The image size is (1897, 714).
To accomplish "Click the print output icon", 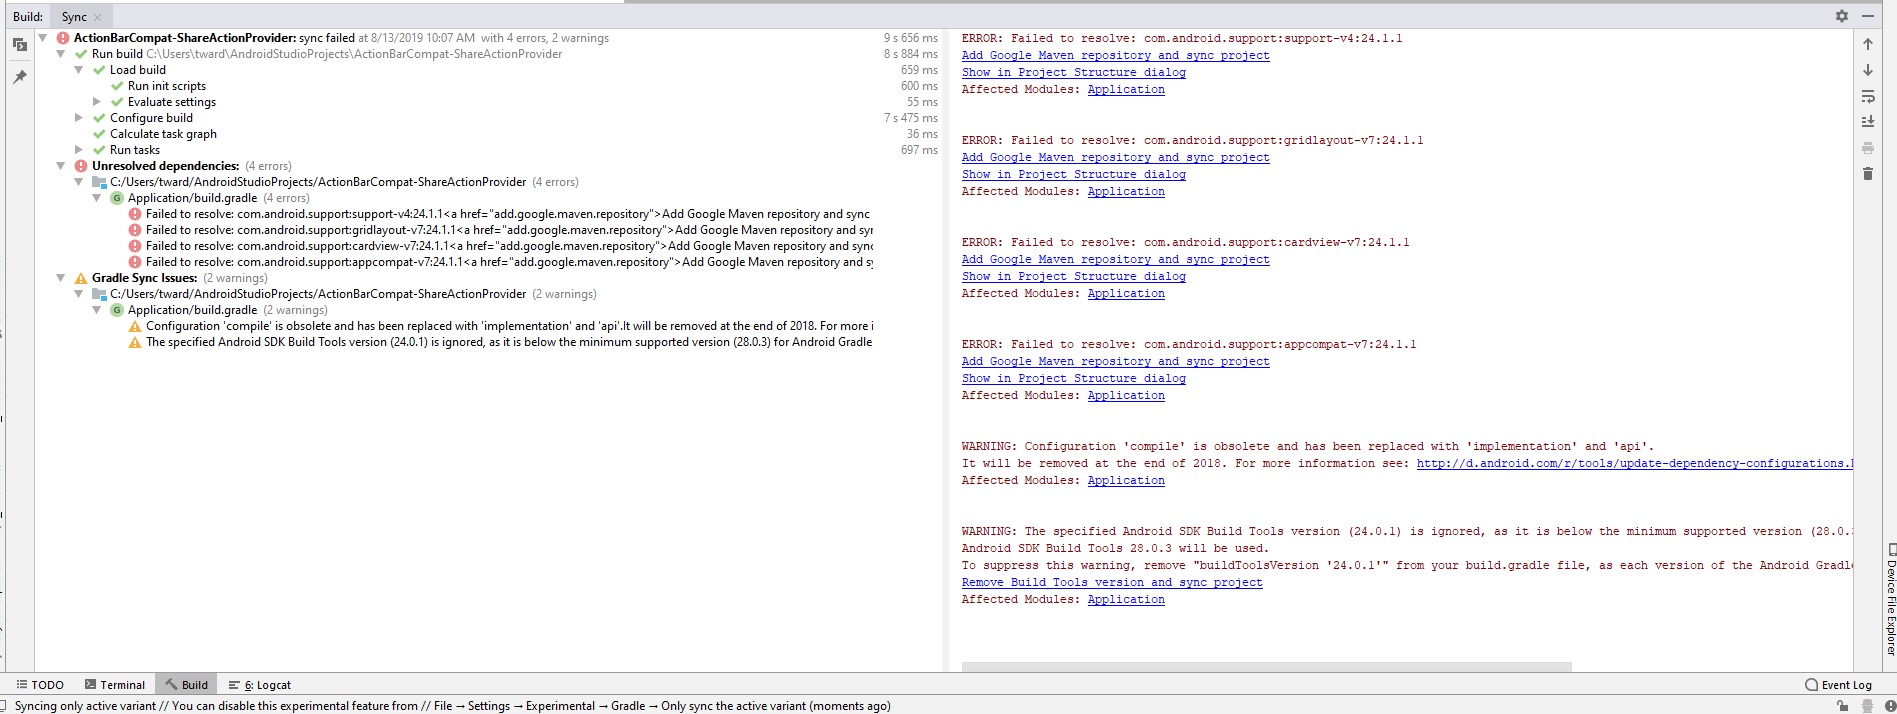I will pyautogui.click(x=1867, y=148).
